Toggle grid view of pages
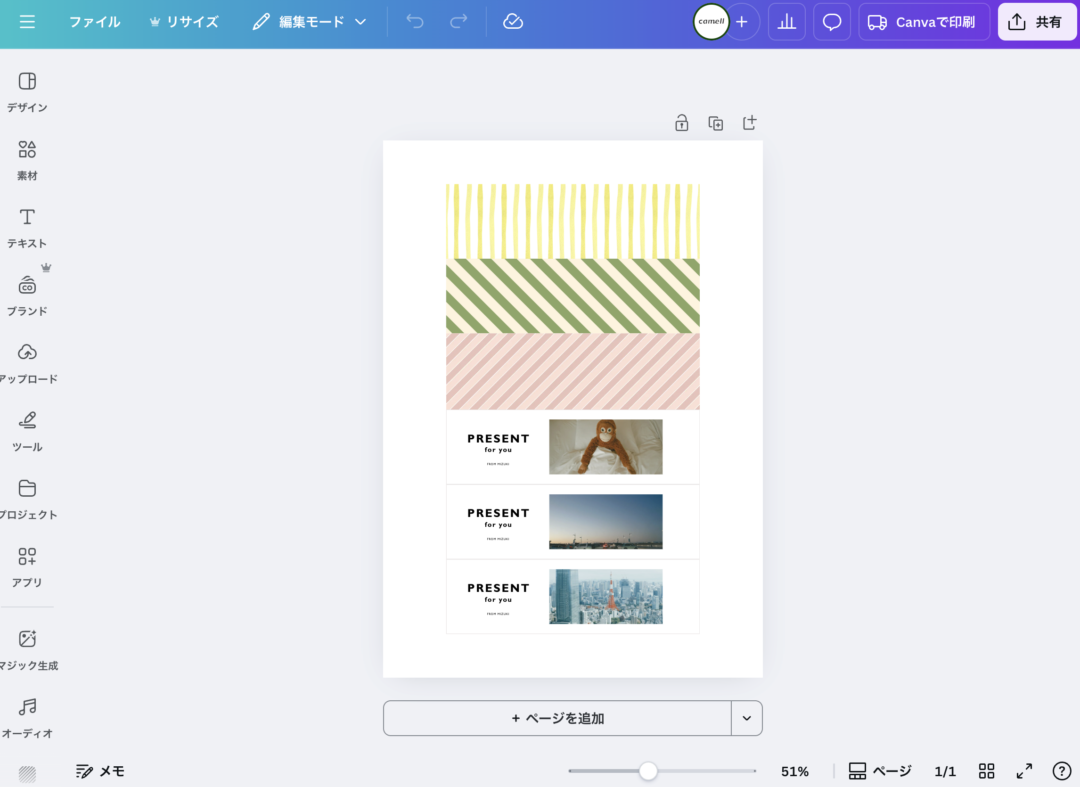The width and height of the screenshot is (1080, 787). click(986, 771)
